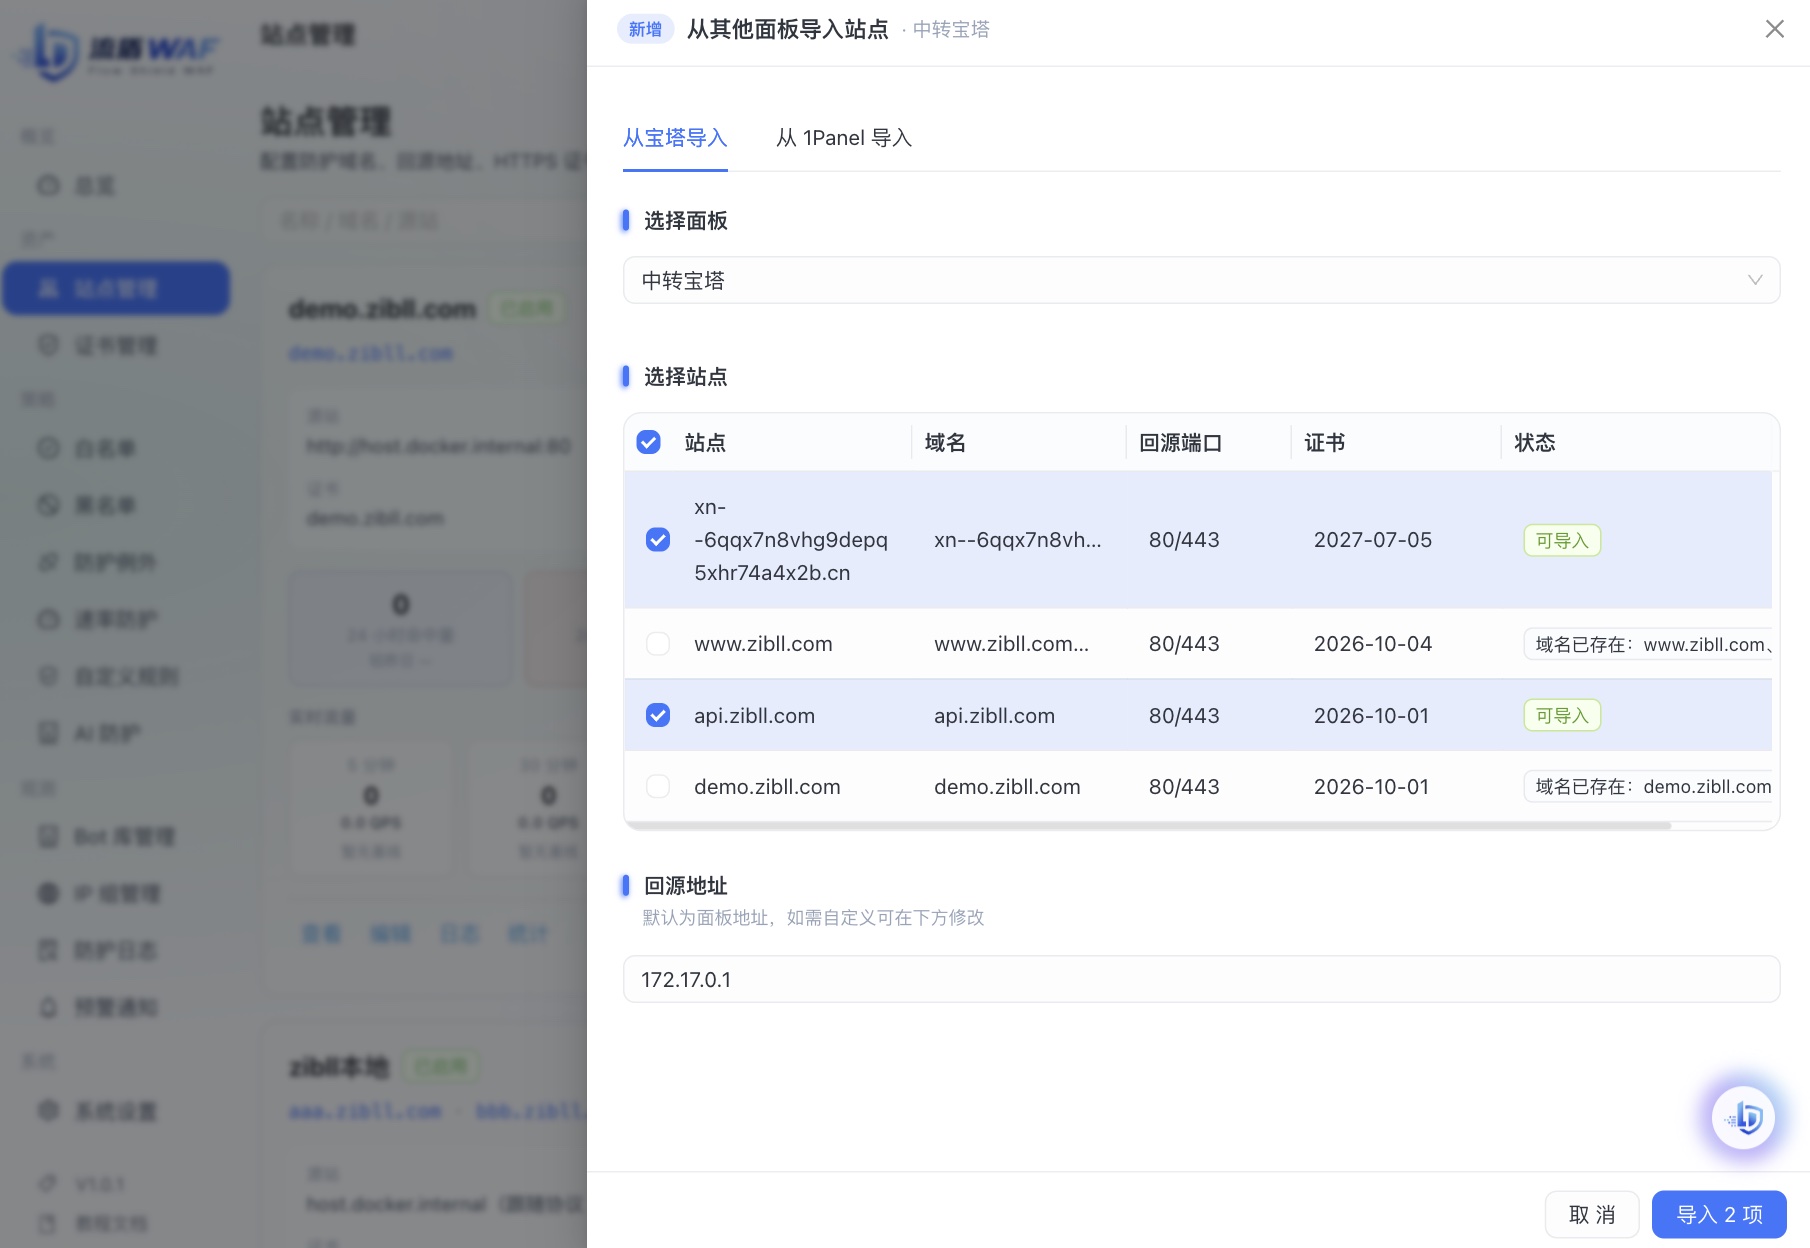Switch to the 从 1Panel 导入 tab
The width and height of the screenshot is (1810, 1248).
click(x=844, y=138)
